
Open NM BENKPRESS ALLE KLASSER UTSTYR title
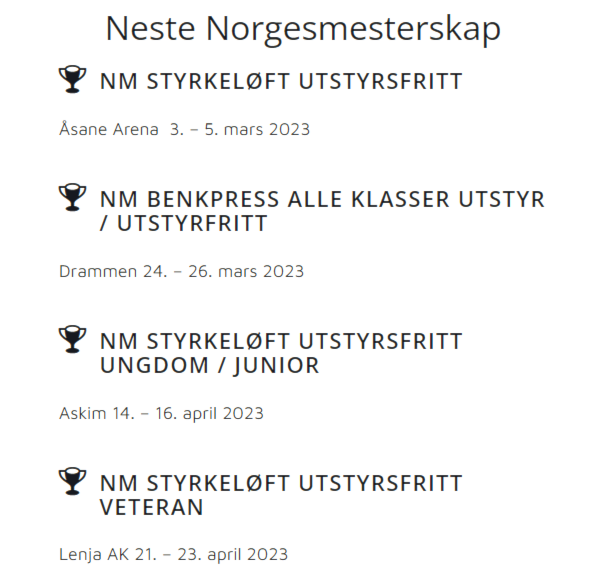(x=322, y=199)
